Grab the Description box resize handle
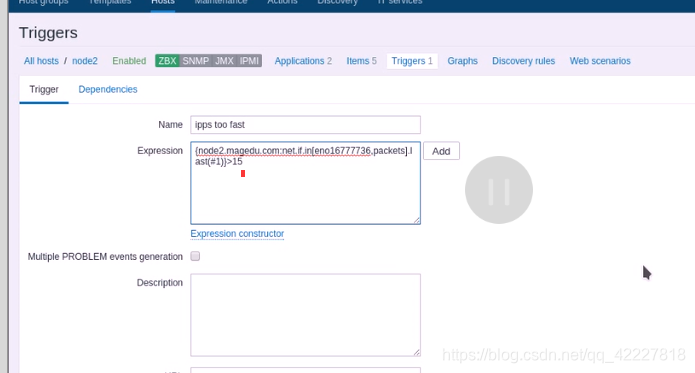 417,352
